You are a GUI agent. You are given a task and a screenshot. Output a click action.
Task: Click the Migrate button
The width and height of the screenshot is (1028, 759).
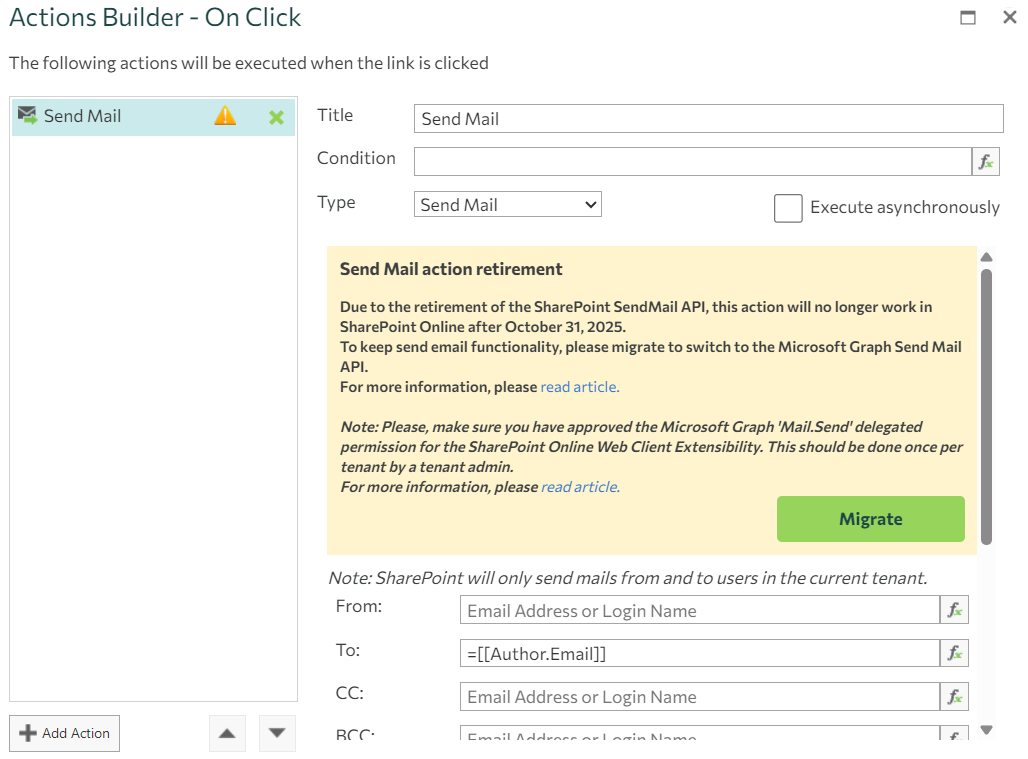tap(871, 518)
